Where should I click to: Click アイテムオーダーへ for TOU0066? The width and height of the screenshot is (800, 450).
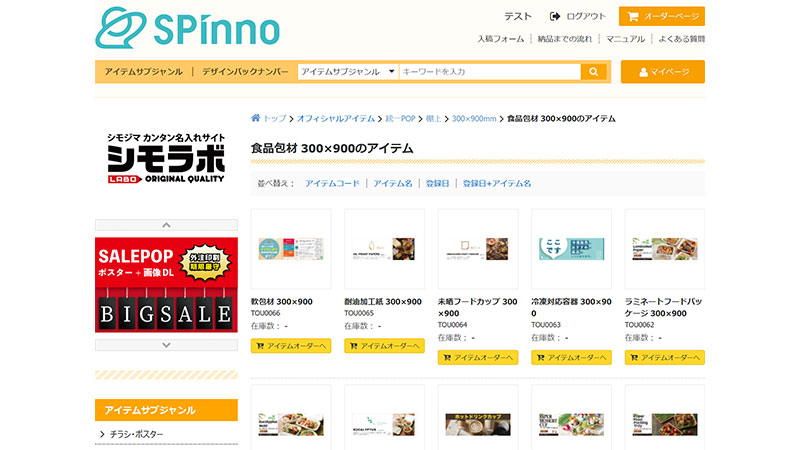click(291, 346)
